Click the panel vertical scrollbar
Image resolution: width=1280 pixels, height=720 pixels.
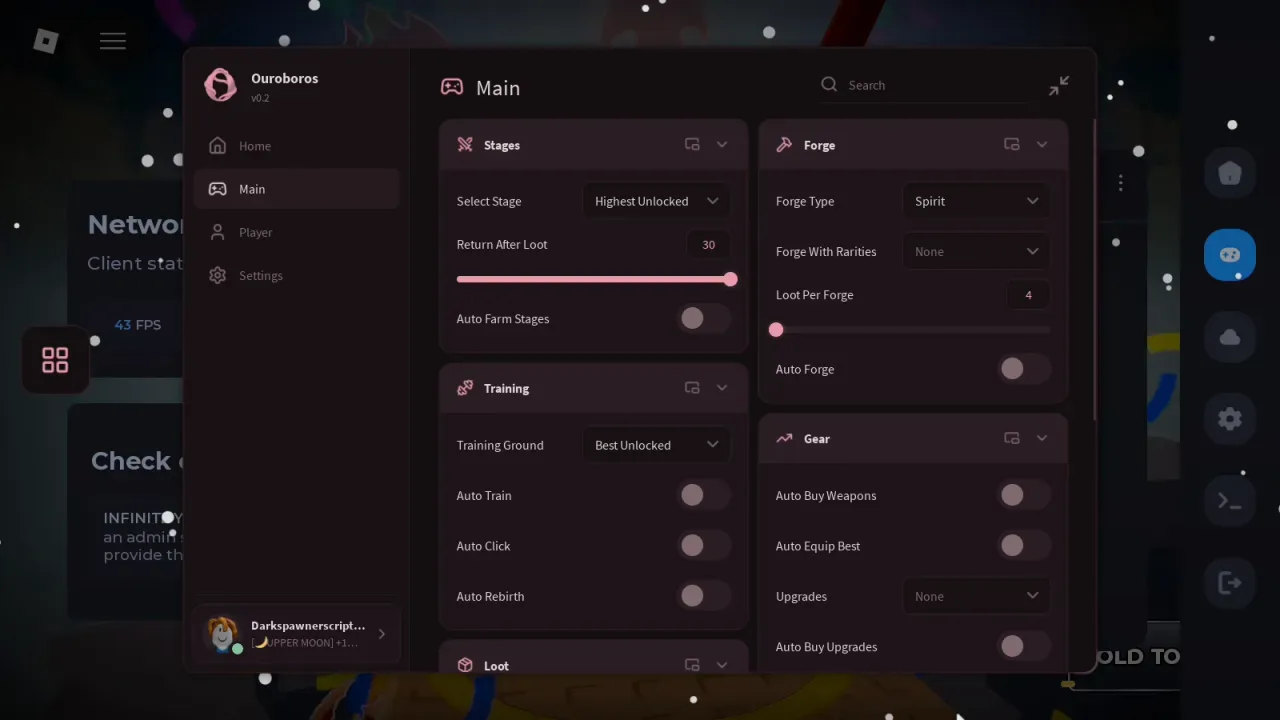[x=1096, y=270]
